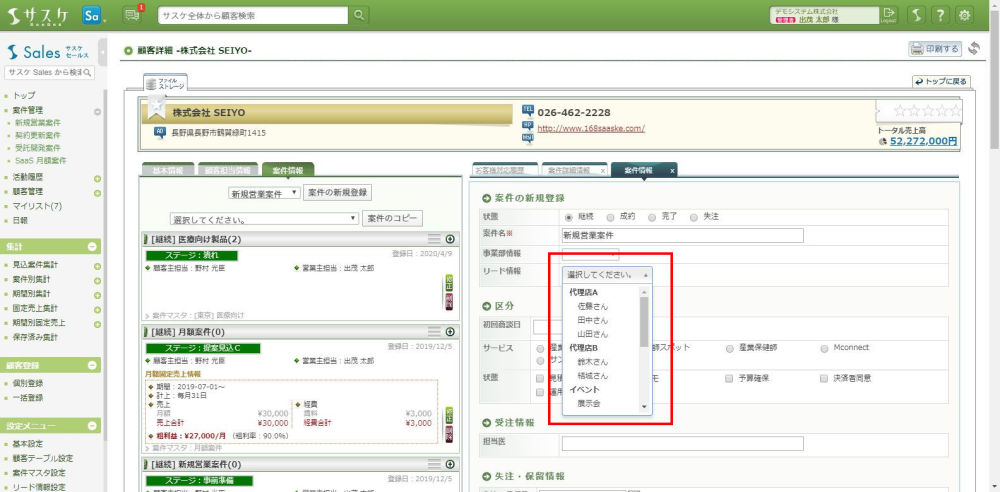Collapse the 集計 sidebar section
This screenshot has height=492, width=1000.
(x=92, y=246)
